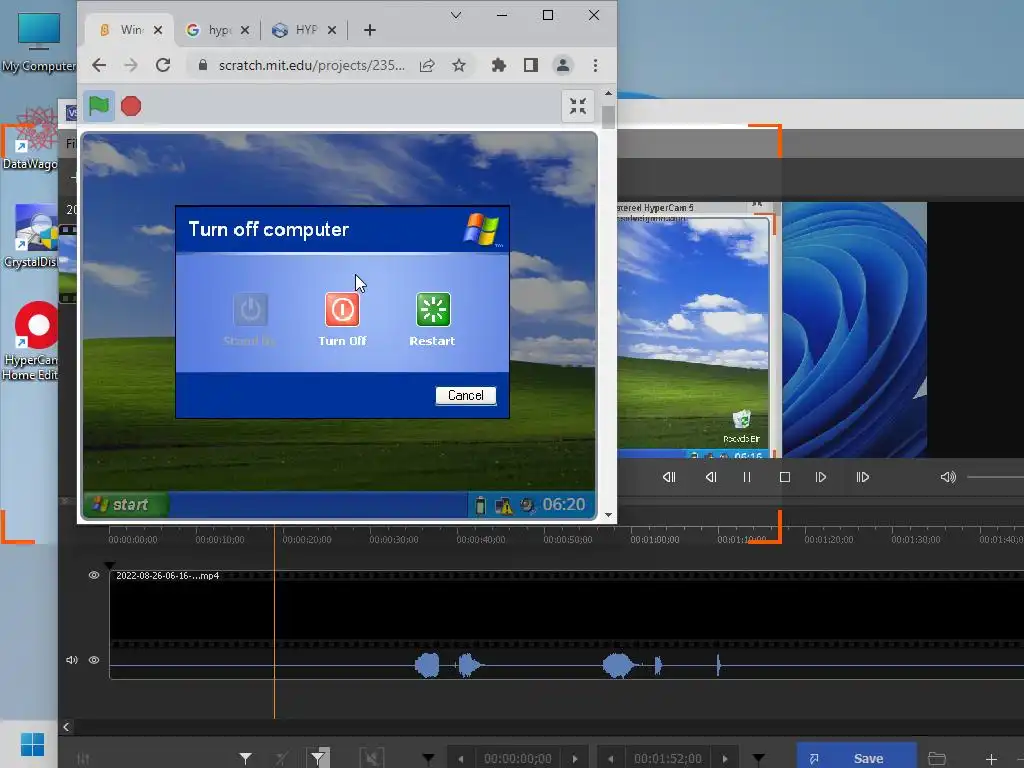Click the plus icon near Save
The width and height of the screenshot is (1024, 768).
point(991,759)
